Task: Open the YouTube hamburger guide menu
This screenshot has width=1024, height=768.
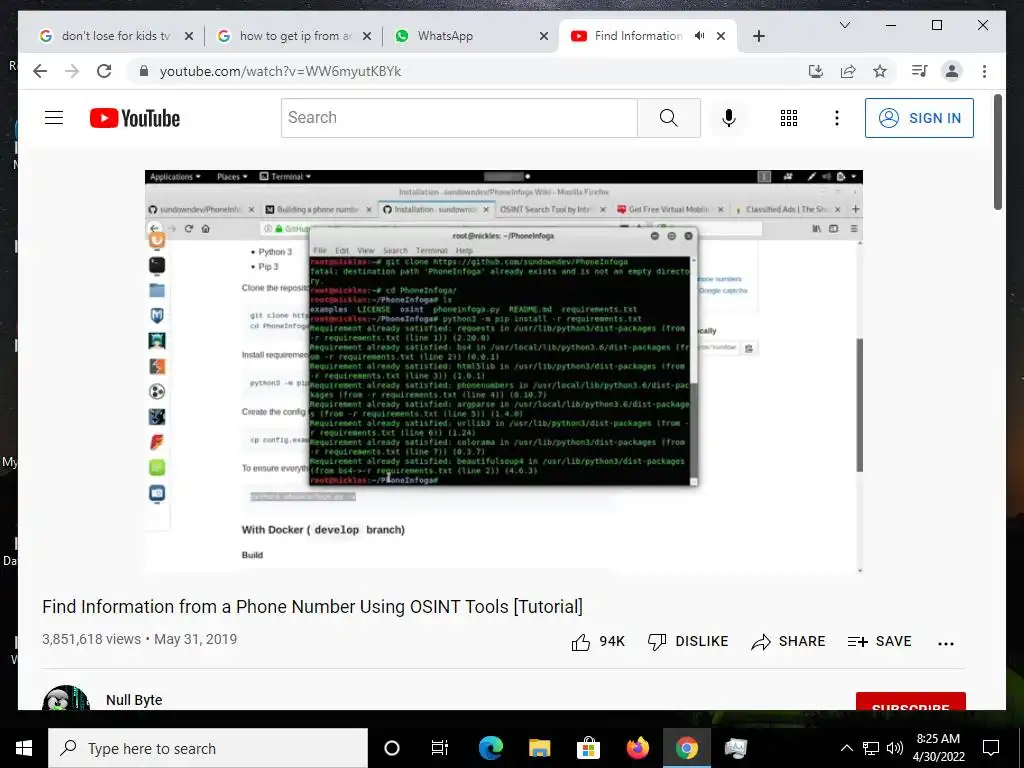Action: 54,118
